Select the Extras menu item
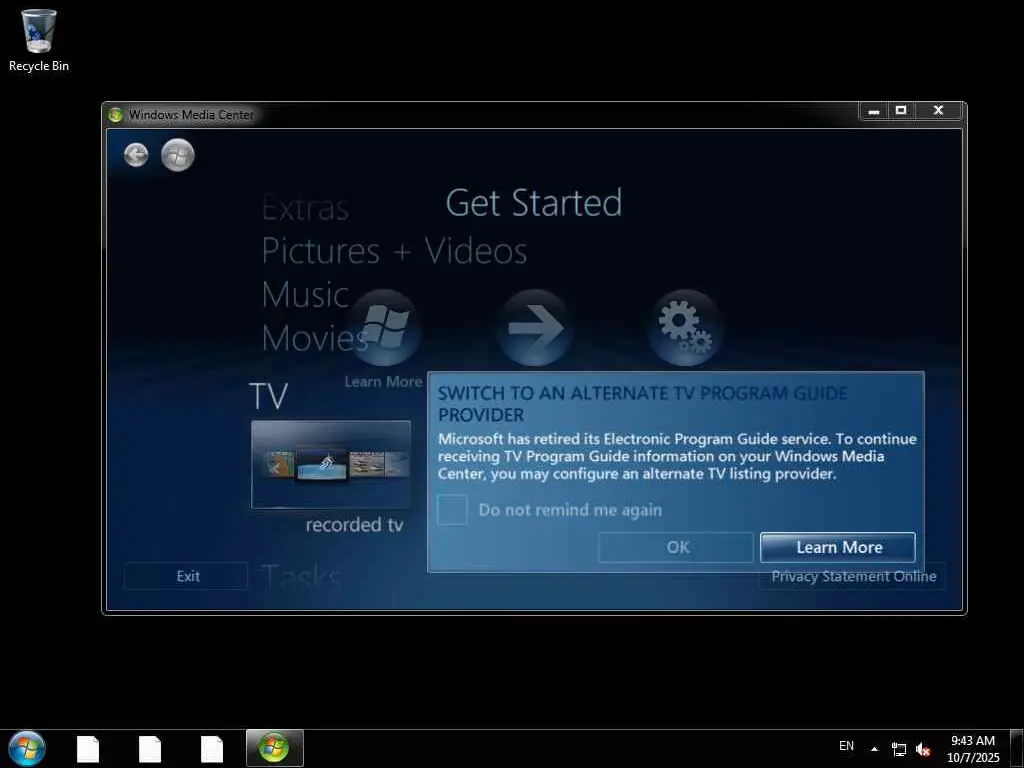This screenshot has width=1024, height=768. 305,209
